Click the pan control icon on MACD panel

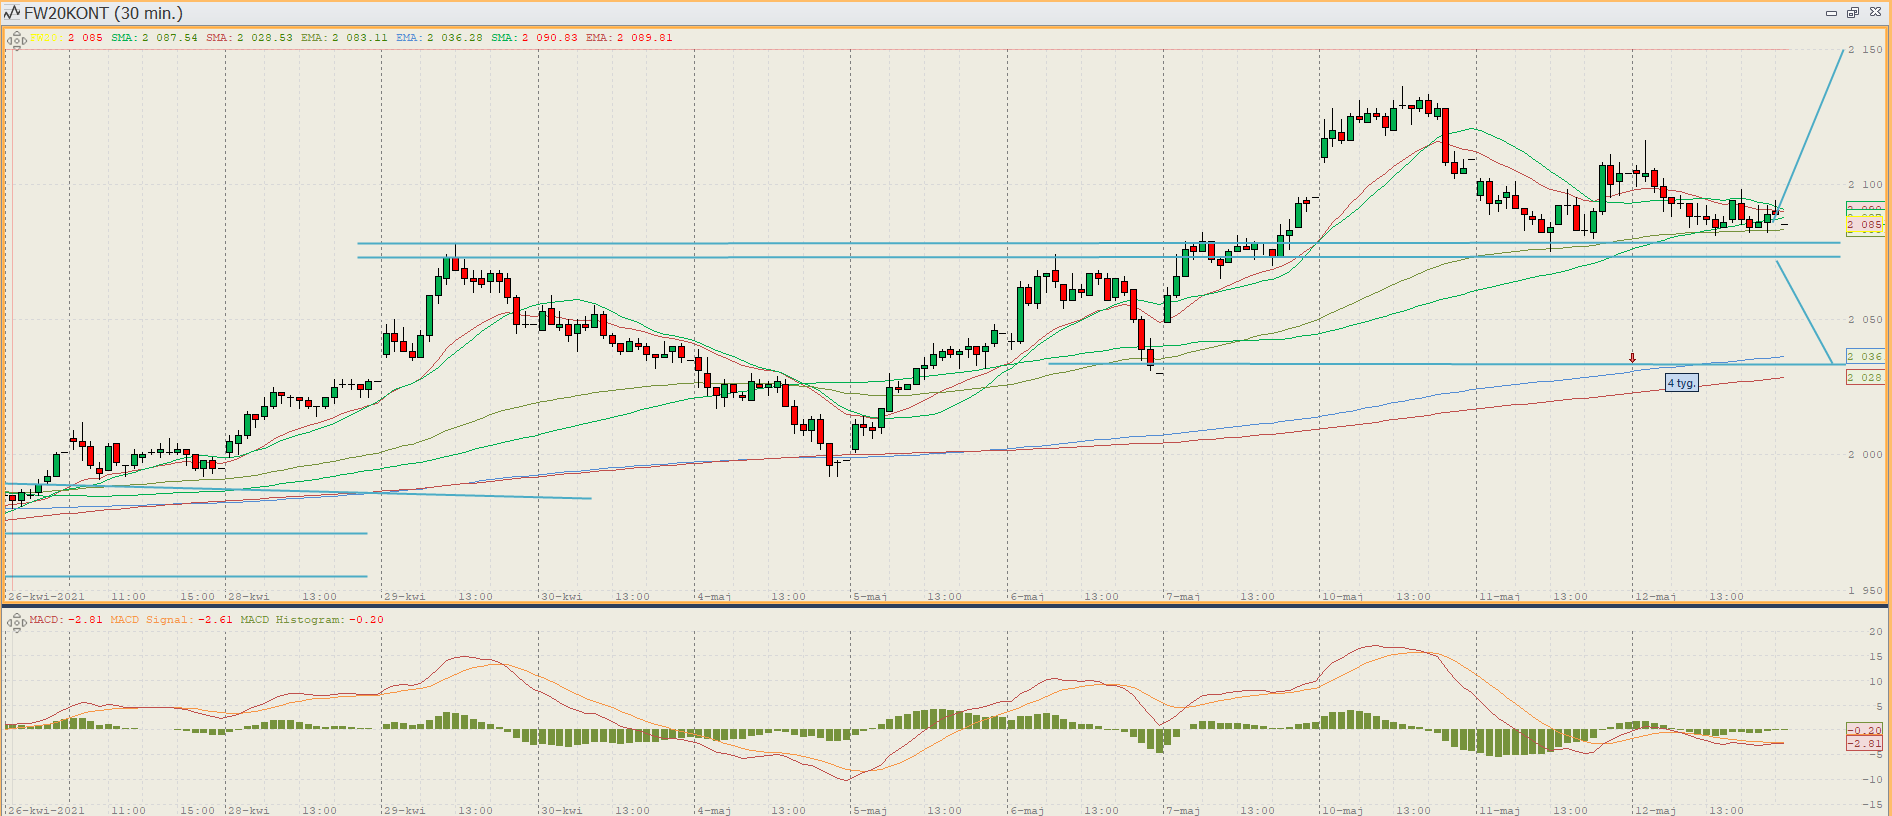(x=16, y=623)
